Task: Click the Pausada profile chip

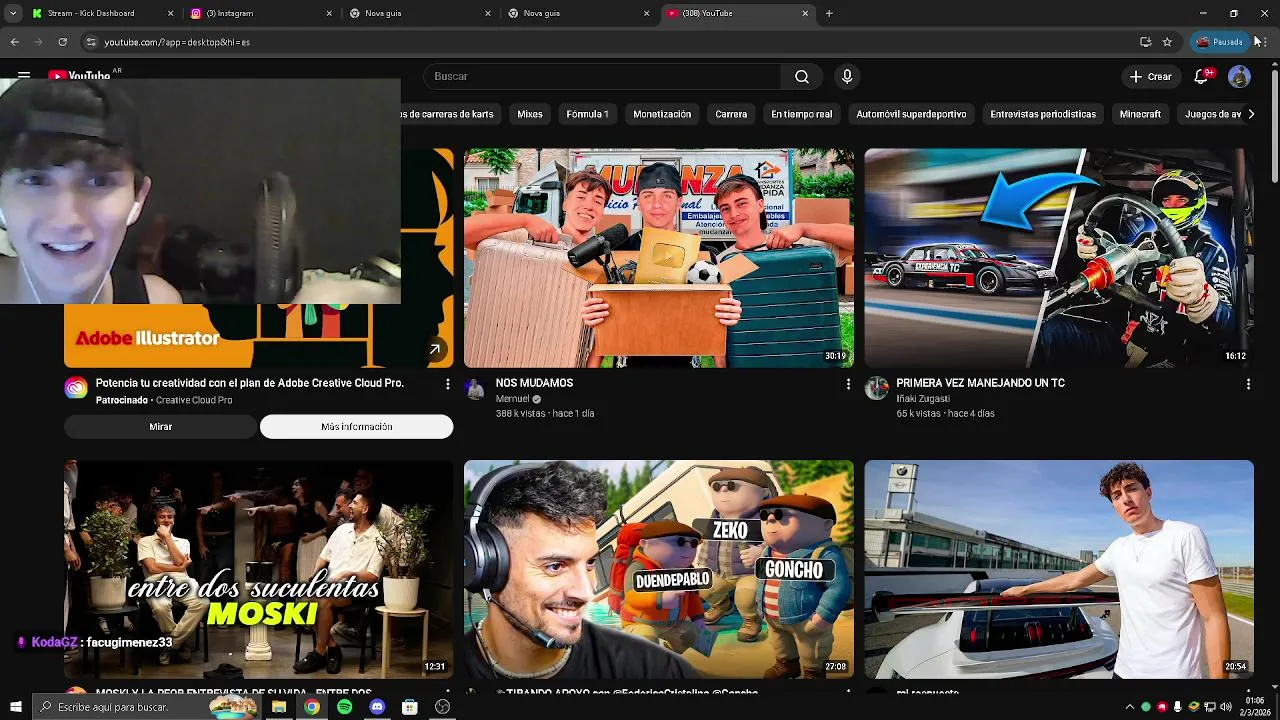Action: coord(1220,42)
